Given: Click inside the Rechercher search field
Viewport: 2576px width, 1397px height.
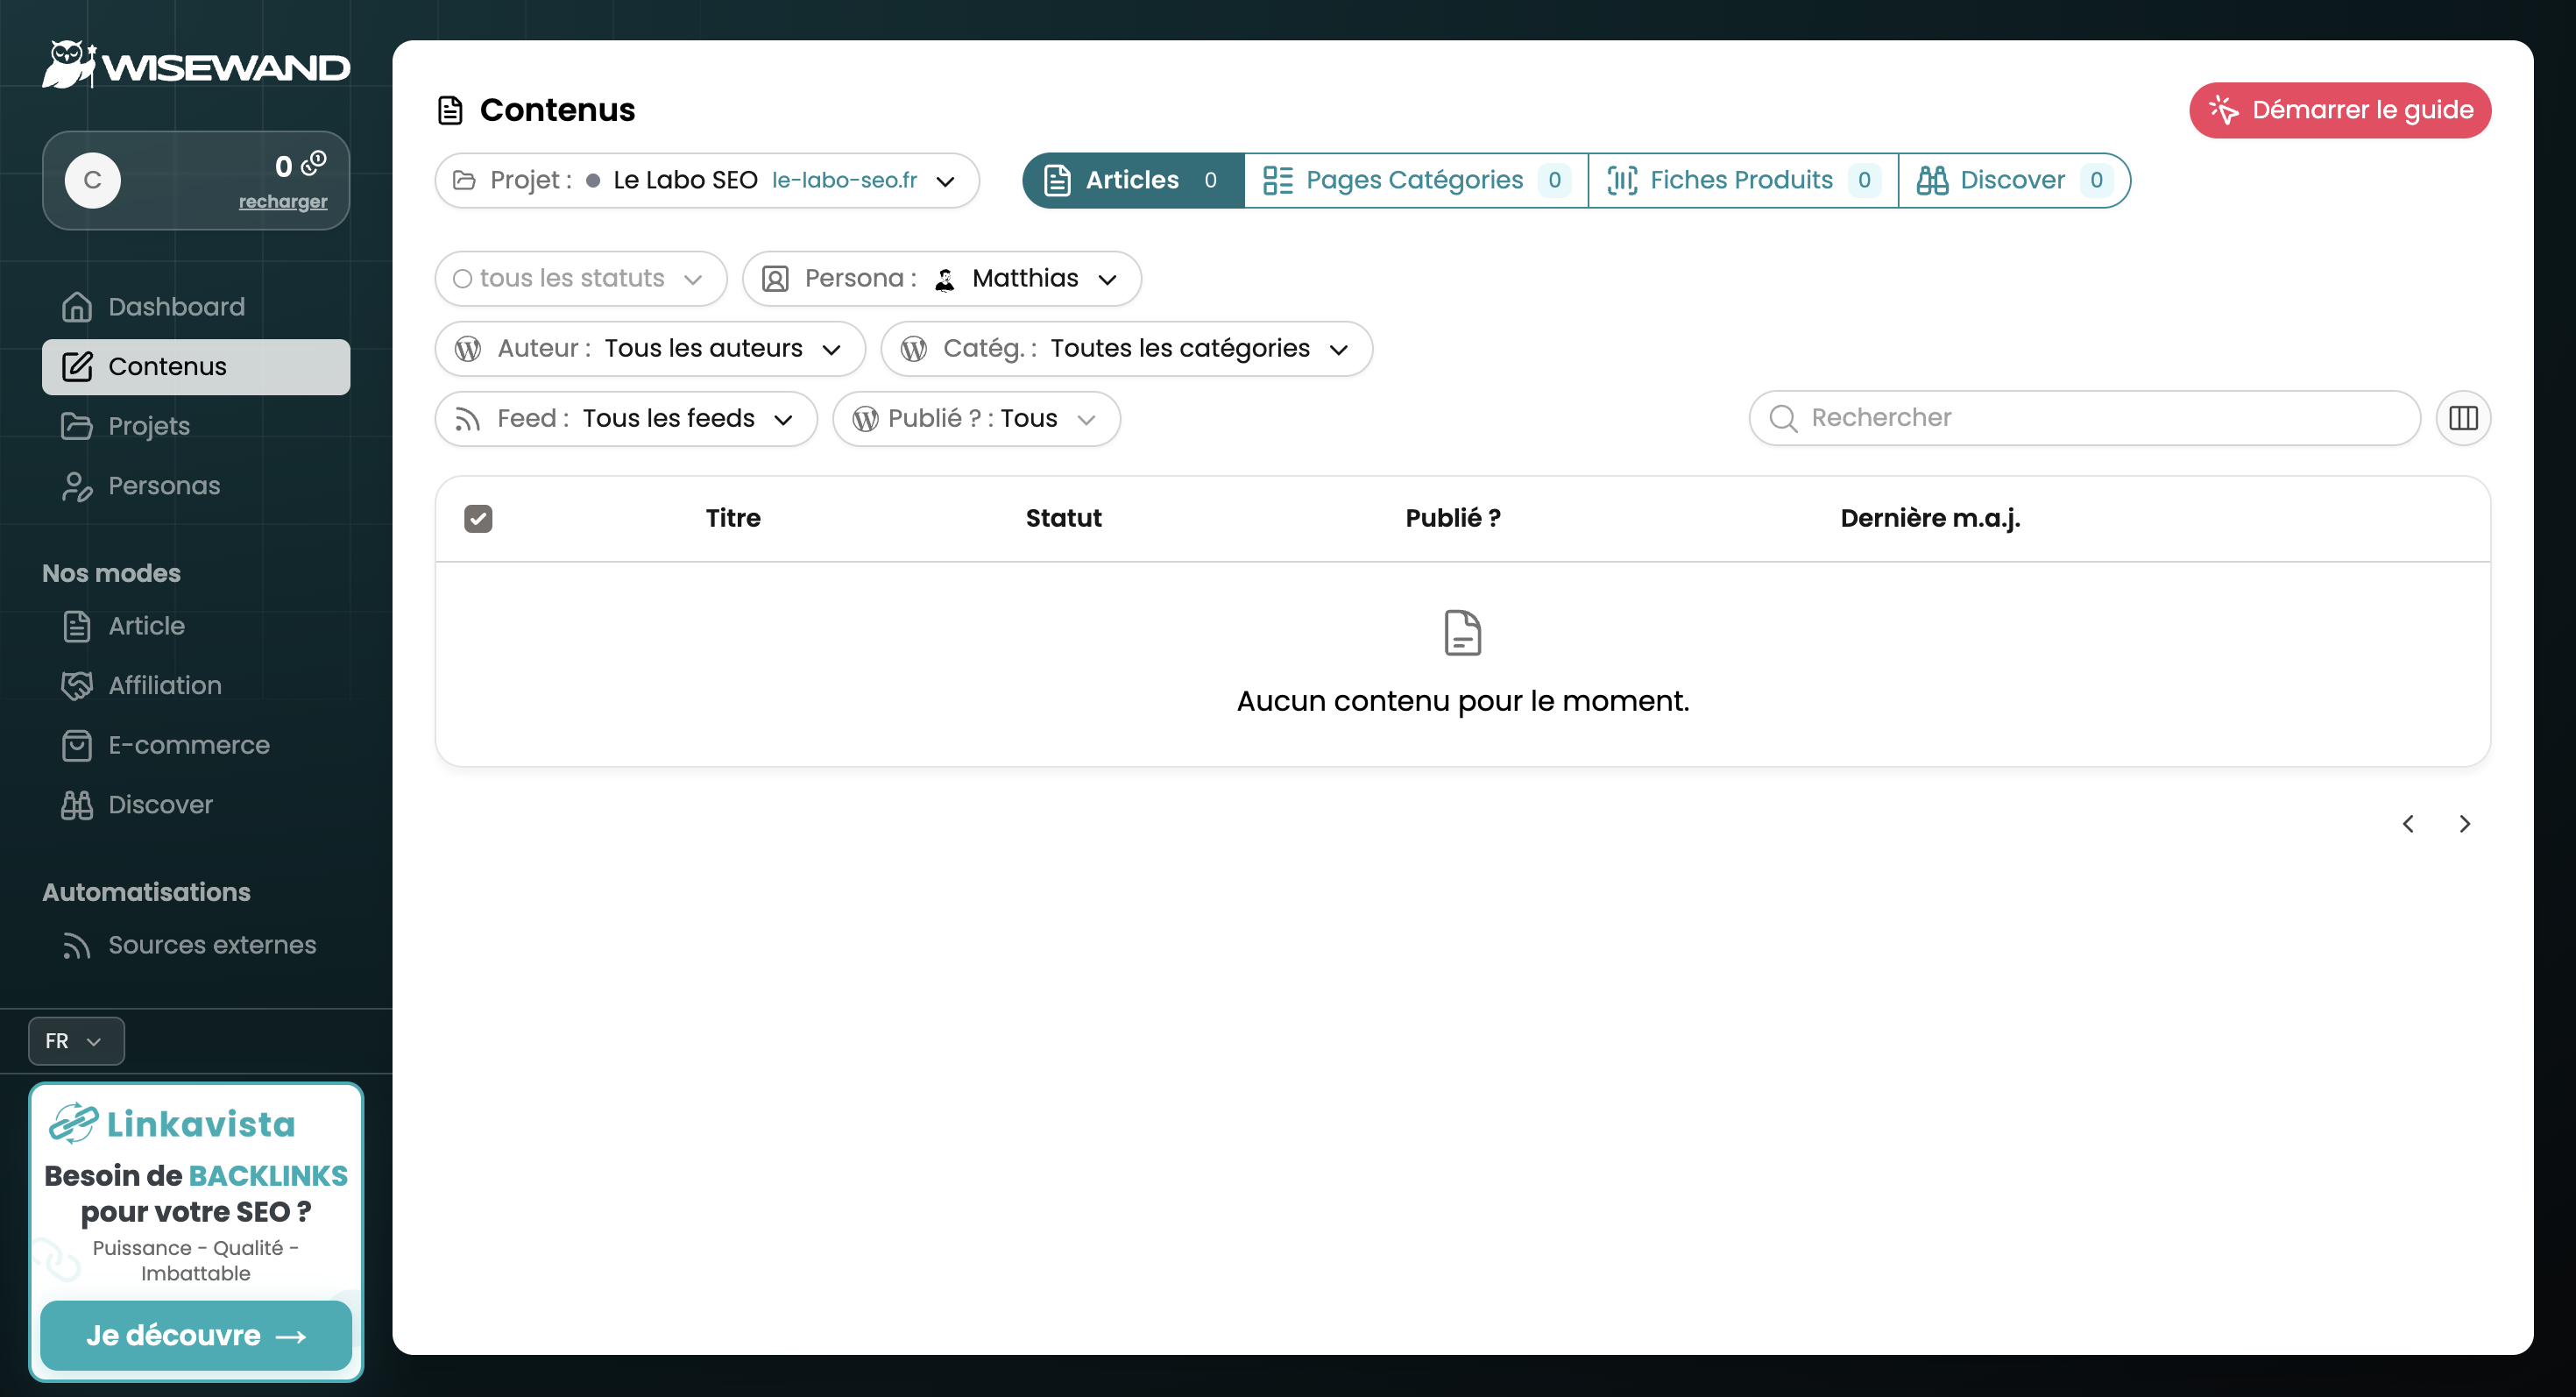Looking at the screenshot, I should [2080, 417].
